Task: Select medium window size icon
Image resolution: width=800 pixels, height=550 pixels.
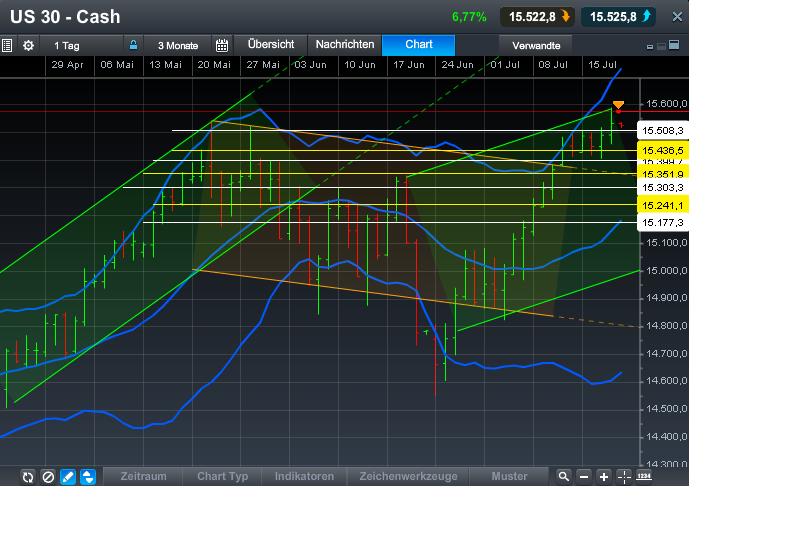Action: (661, 46)
